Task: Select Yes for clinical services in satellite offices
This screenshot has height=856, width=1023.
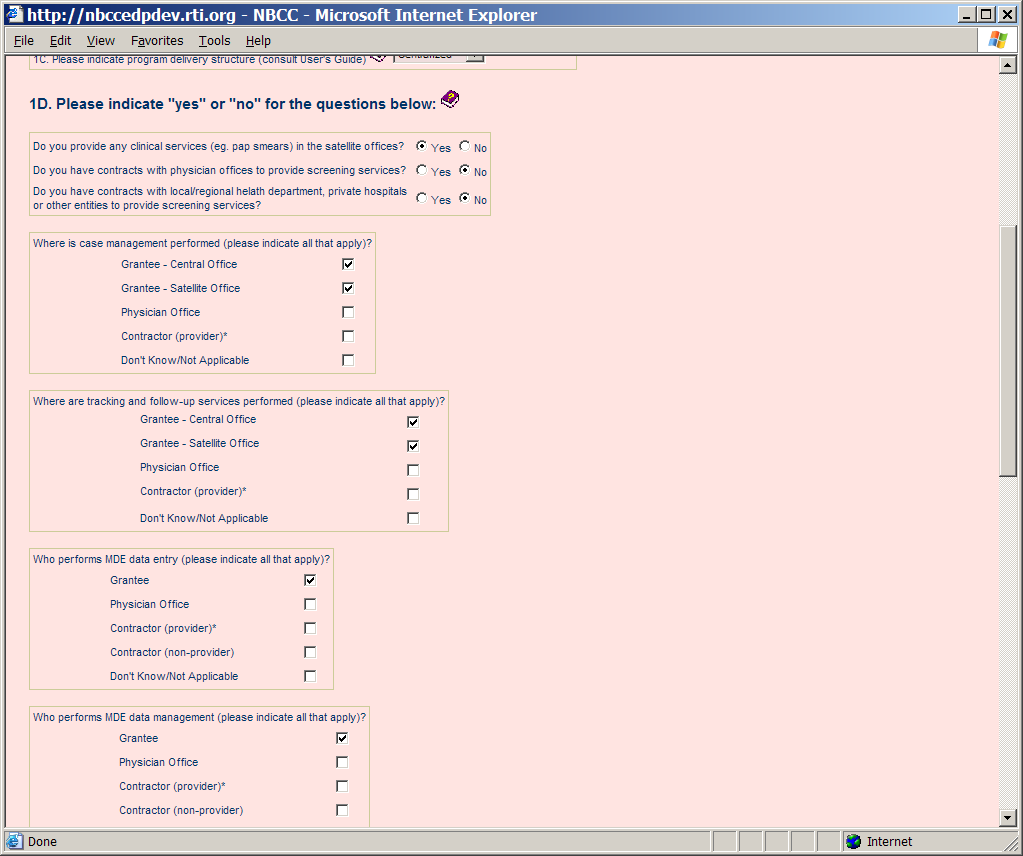Action: tap(421, 145)
